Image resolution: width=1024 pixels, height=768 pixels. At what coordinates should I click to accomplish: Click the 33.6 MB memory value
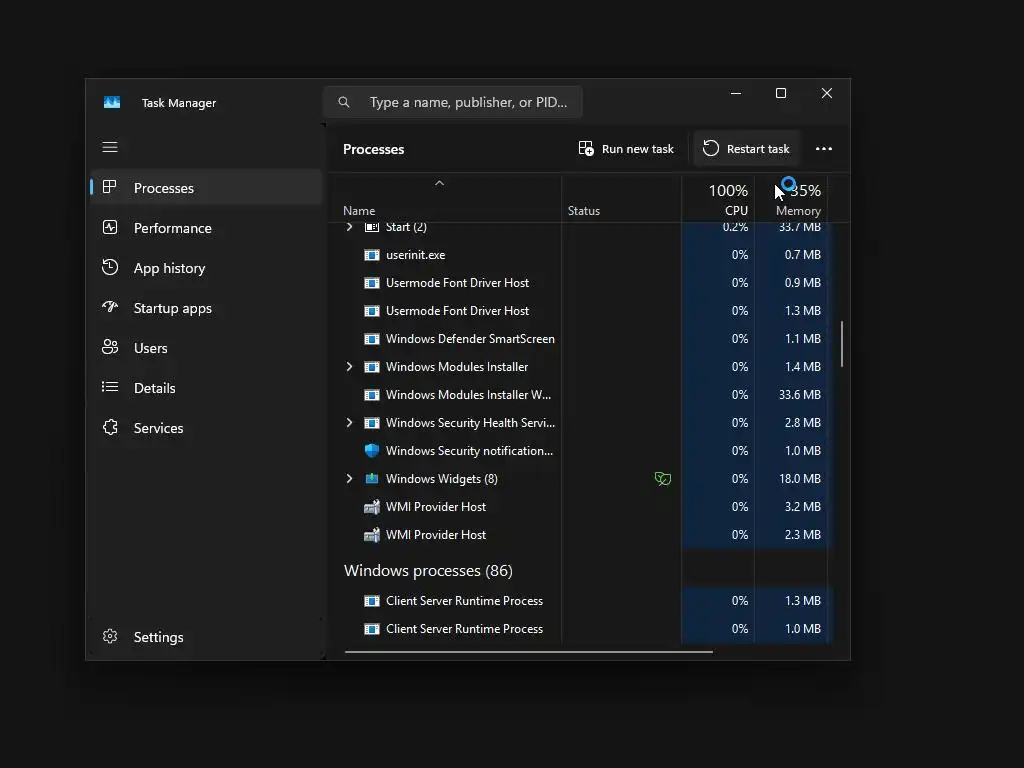coord(799,395)
